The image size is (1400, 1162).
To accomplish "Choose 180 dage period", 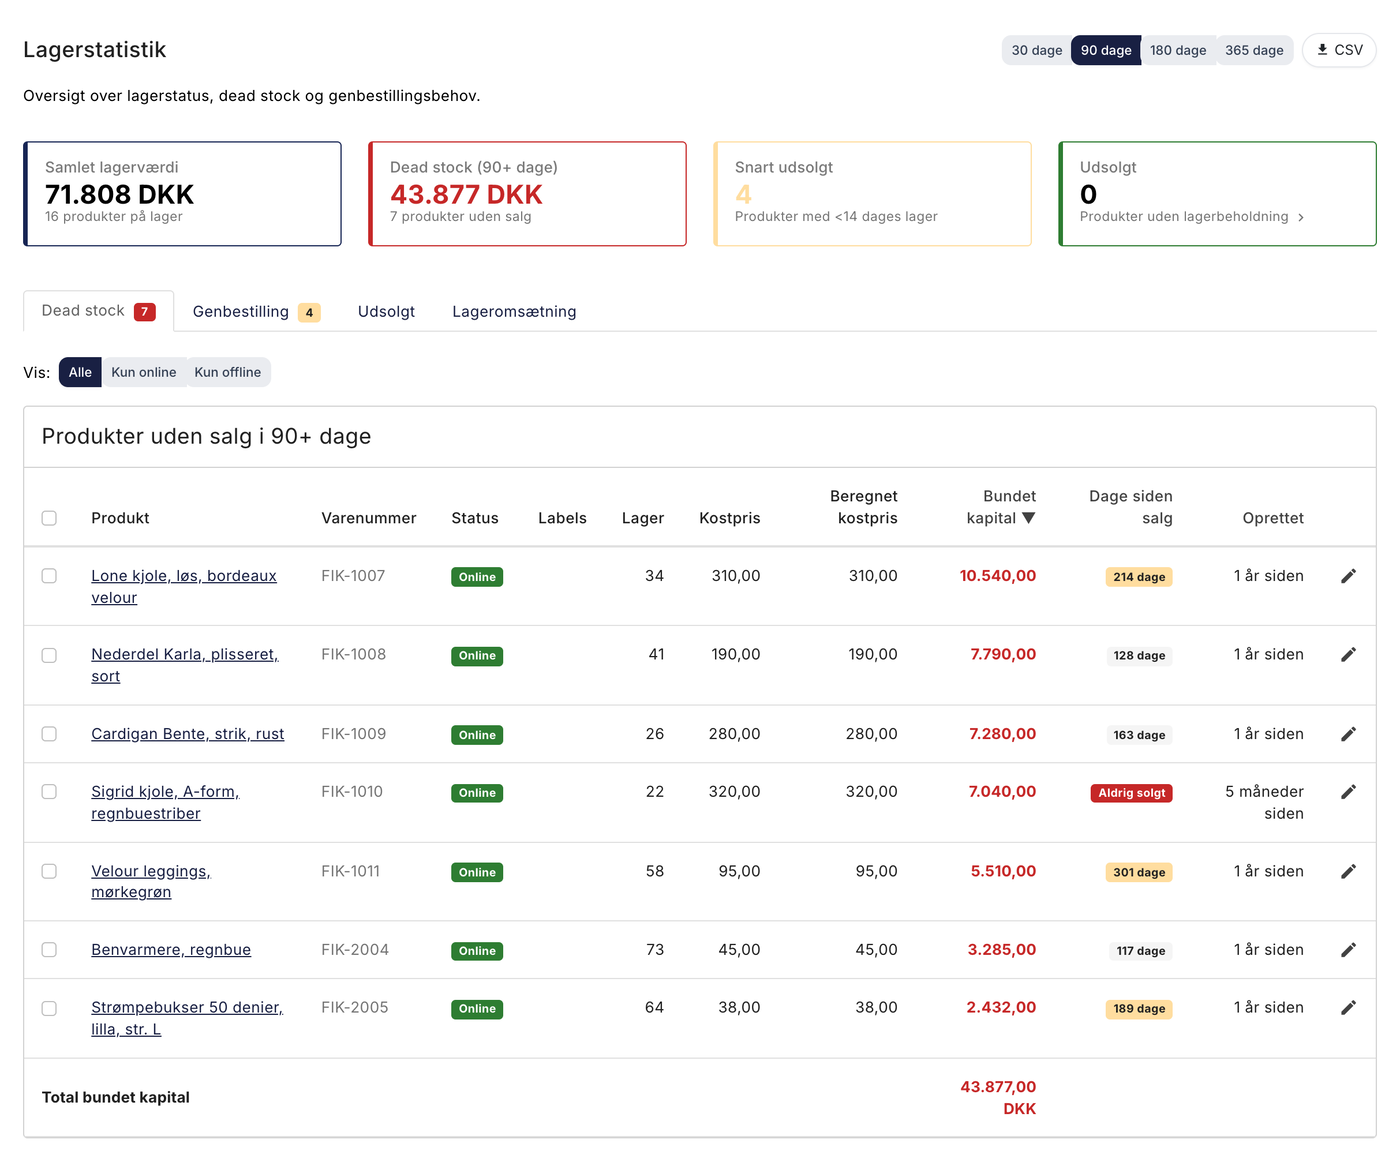I will (x=1178, y=50).
